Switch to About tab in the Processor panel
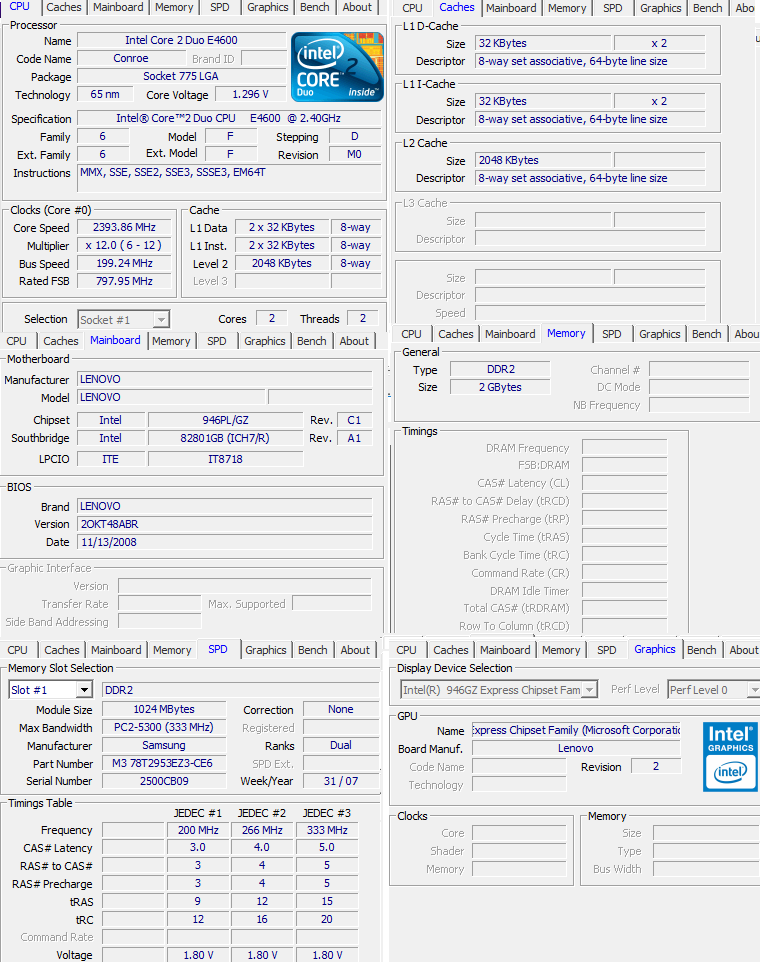Viewport: 760px width, 962px height. point(357,7)
